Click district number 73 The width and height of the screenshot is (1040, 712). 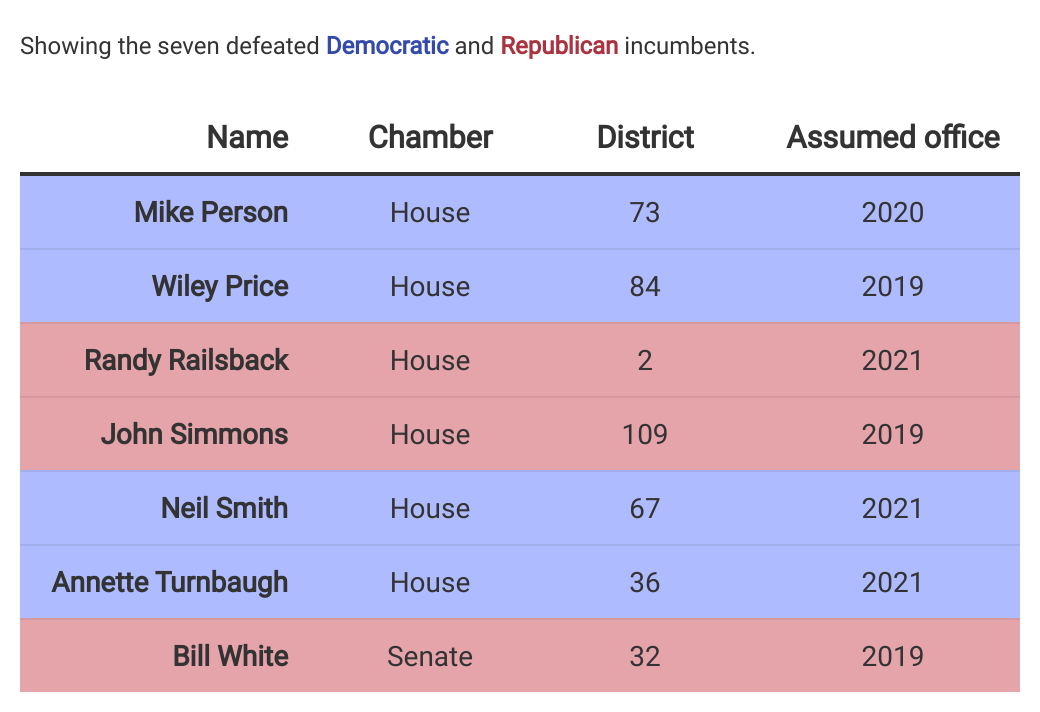[645, 212]
